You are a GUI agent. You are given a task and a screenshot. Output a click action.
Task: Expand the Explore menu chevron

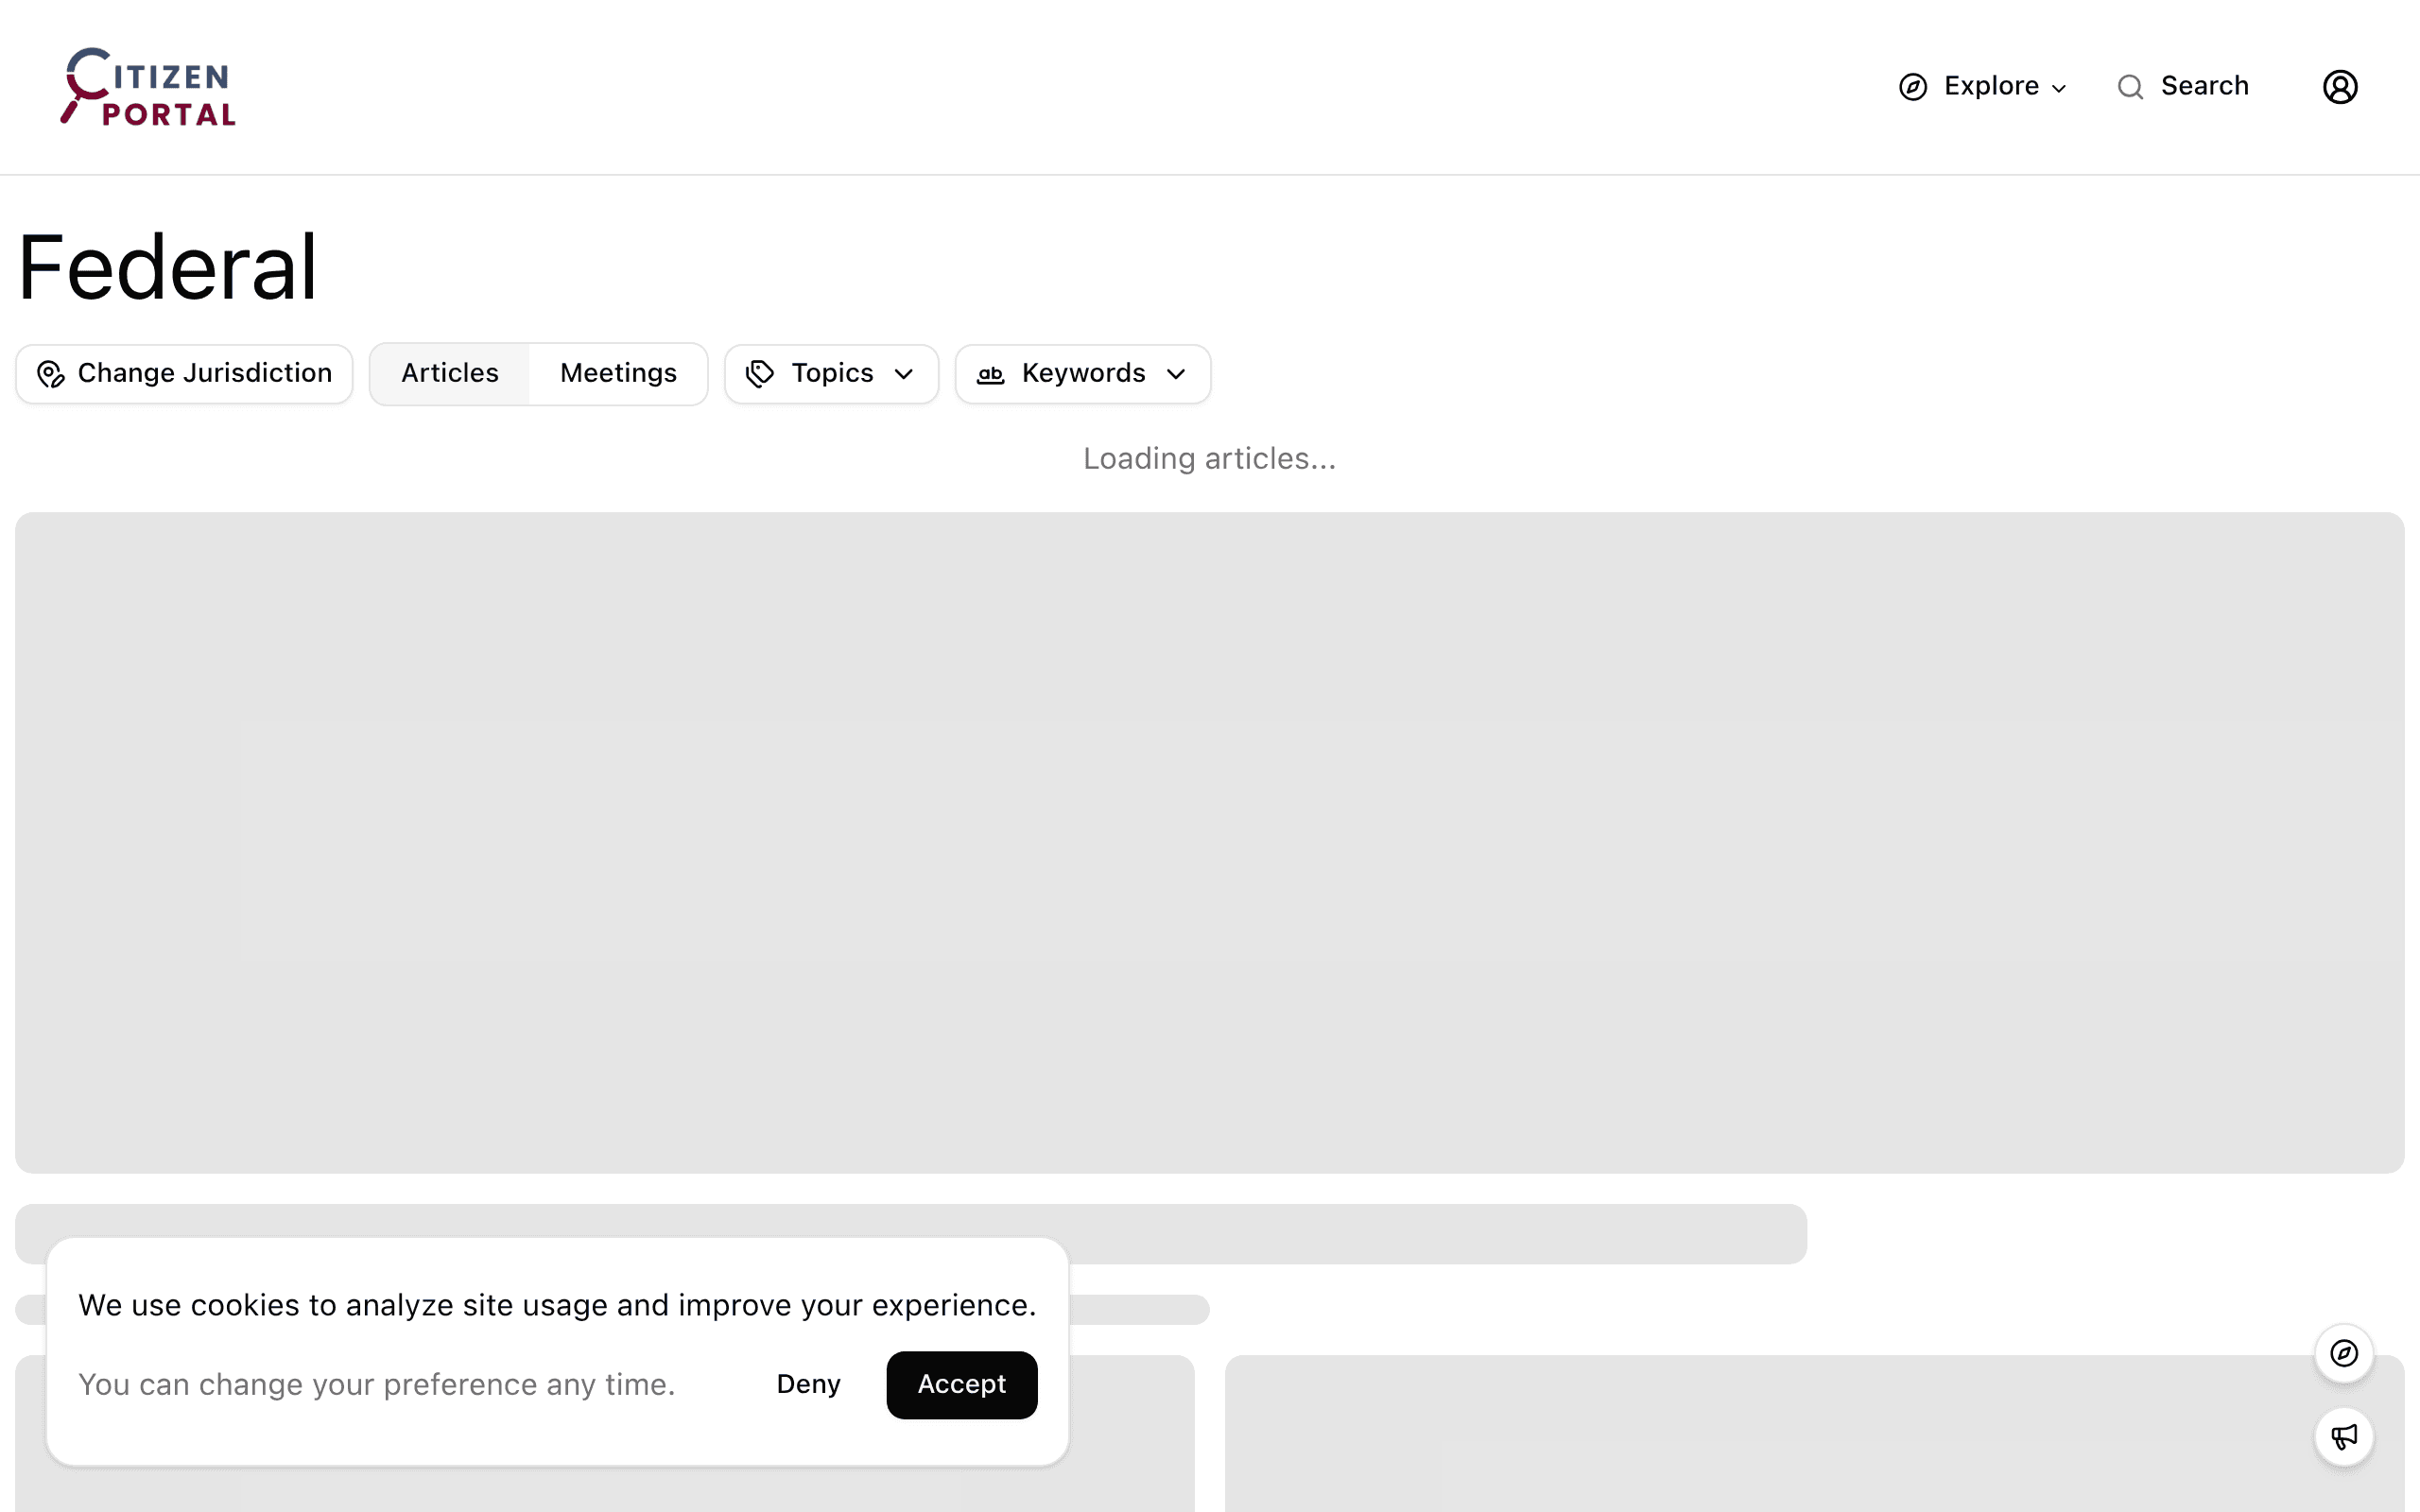coord(2059,88)
